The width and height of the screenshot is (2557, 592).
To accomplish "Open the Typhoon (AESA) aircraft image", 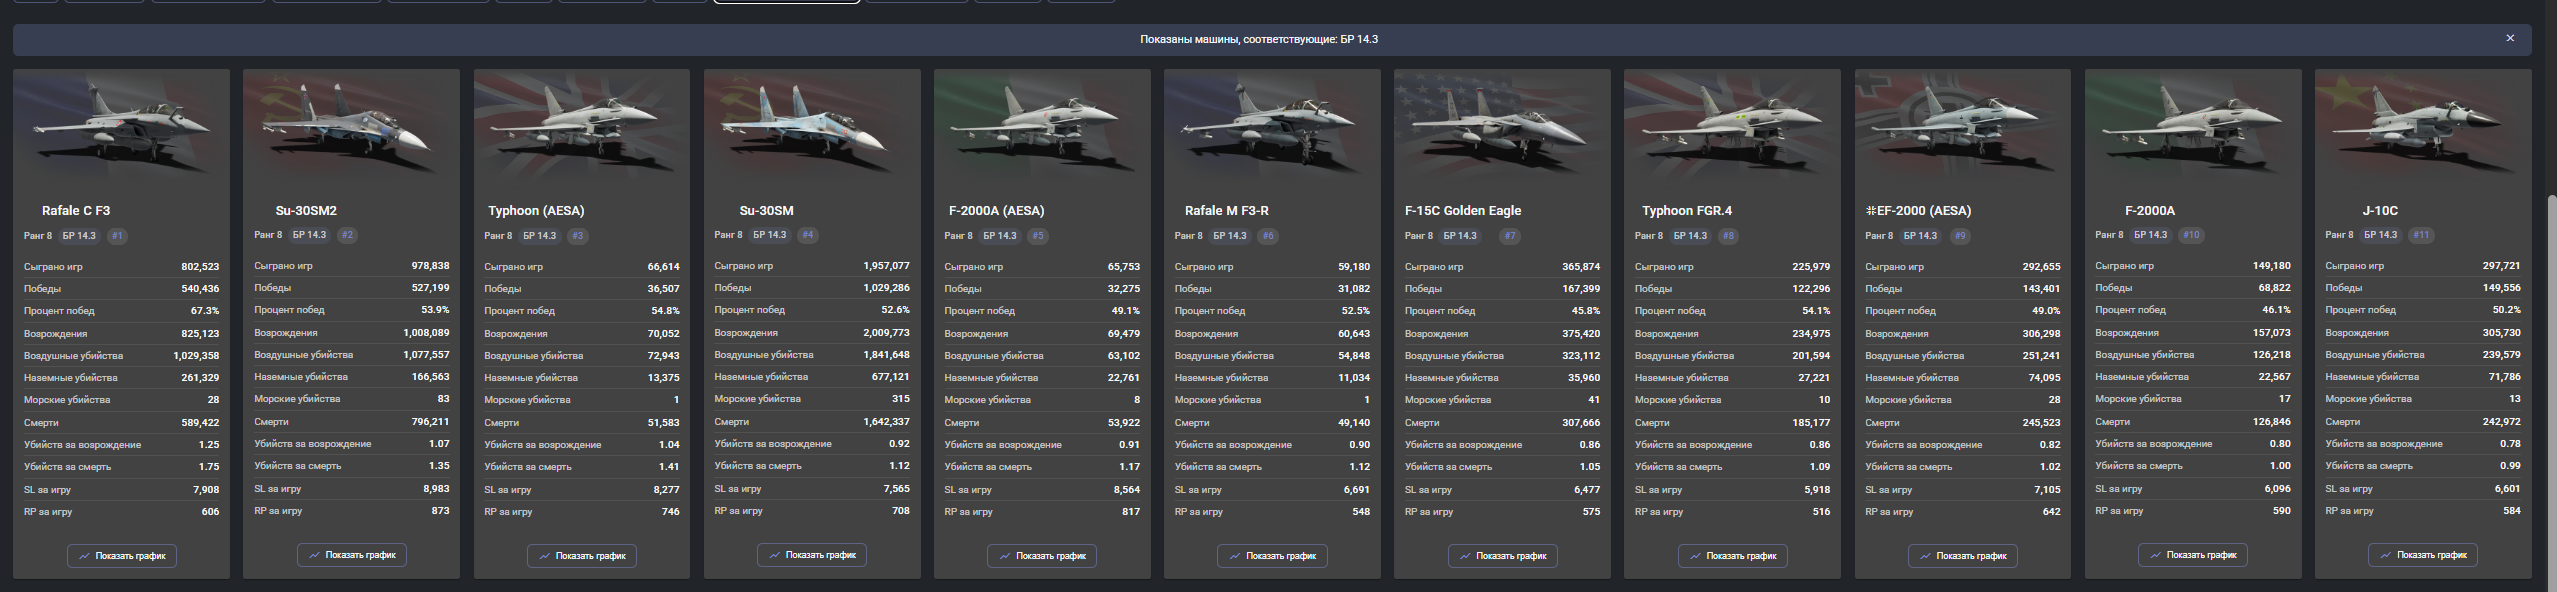I will tap(581, 126).
